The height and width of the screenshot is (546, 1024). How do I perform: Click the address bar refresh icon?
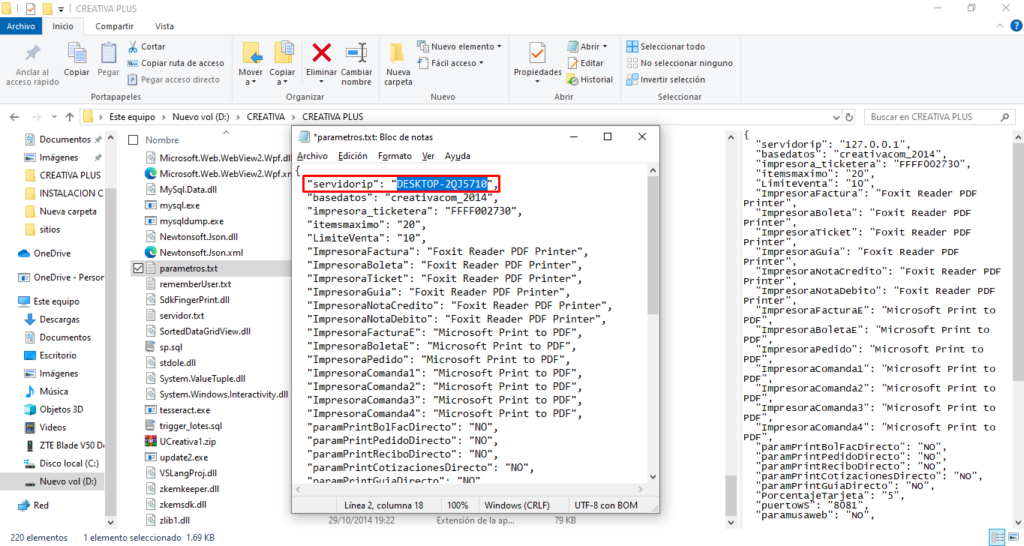pos(849,117)
